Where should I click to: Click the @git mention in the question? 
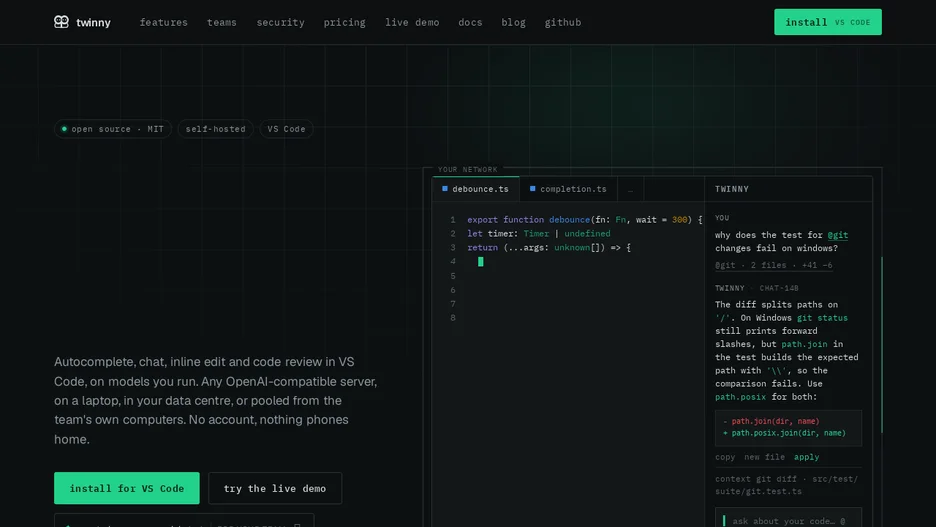click(838, 235)
